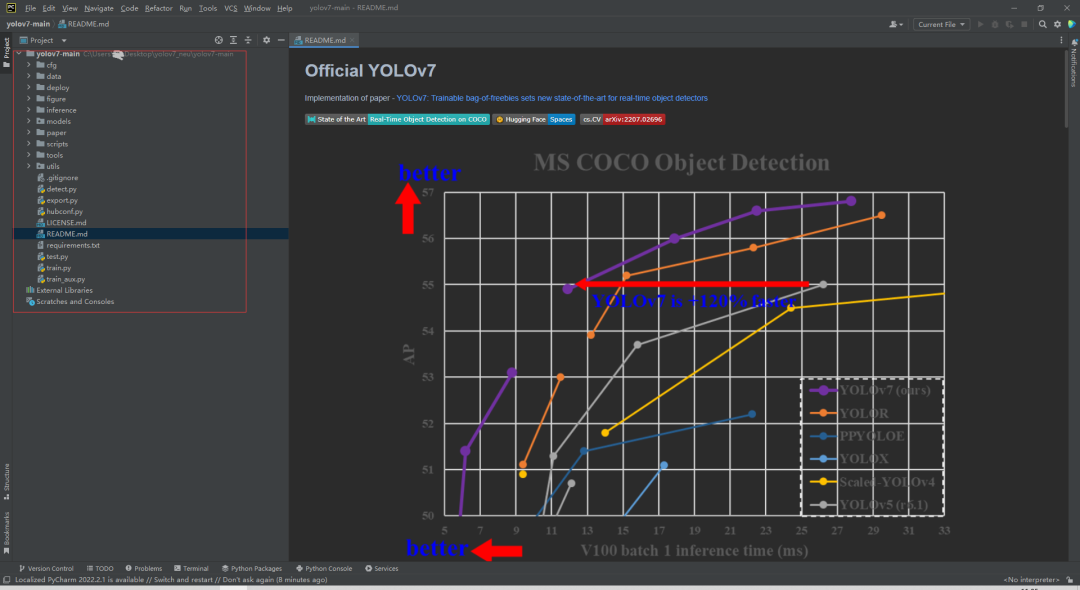The height and width of the screenshot is (590, 1080).
Task: Click the PyCharm update notification in status bar
Action: 171,580
